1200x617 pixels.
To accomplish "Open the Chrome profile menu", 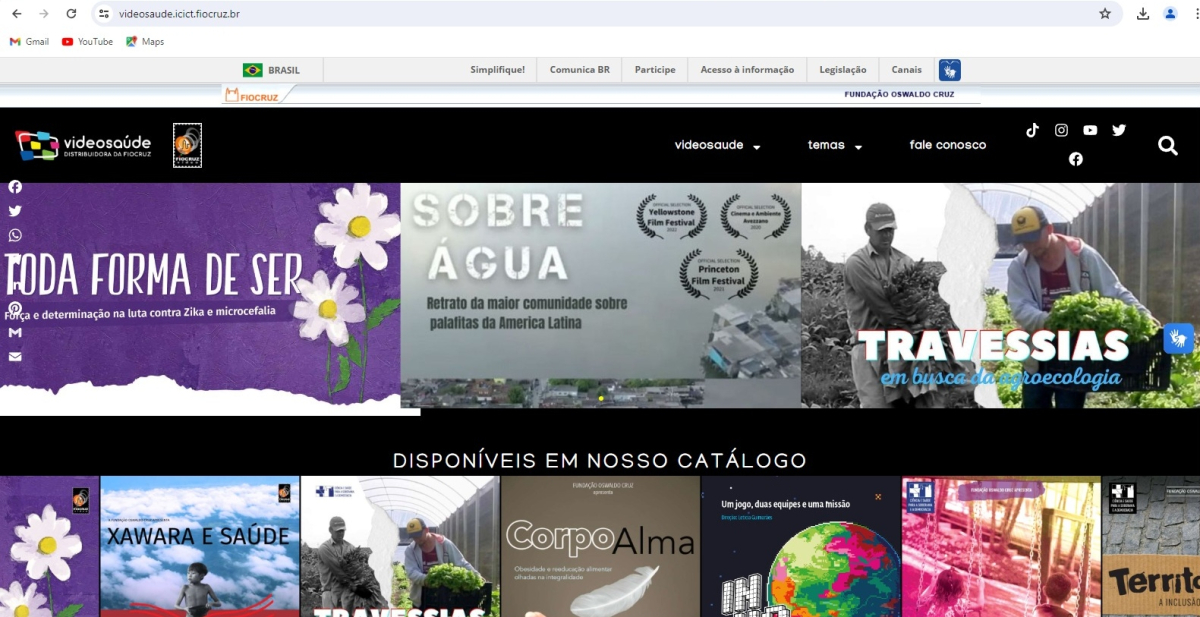I will pyautogui.click(x=1170, y=14).
